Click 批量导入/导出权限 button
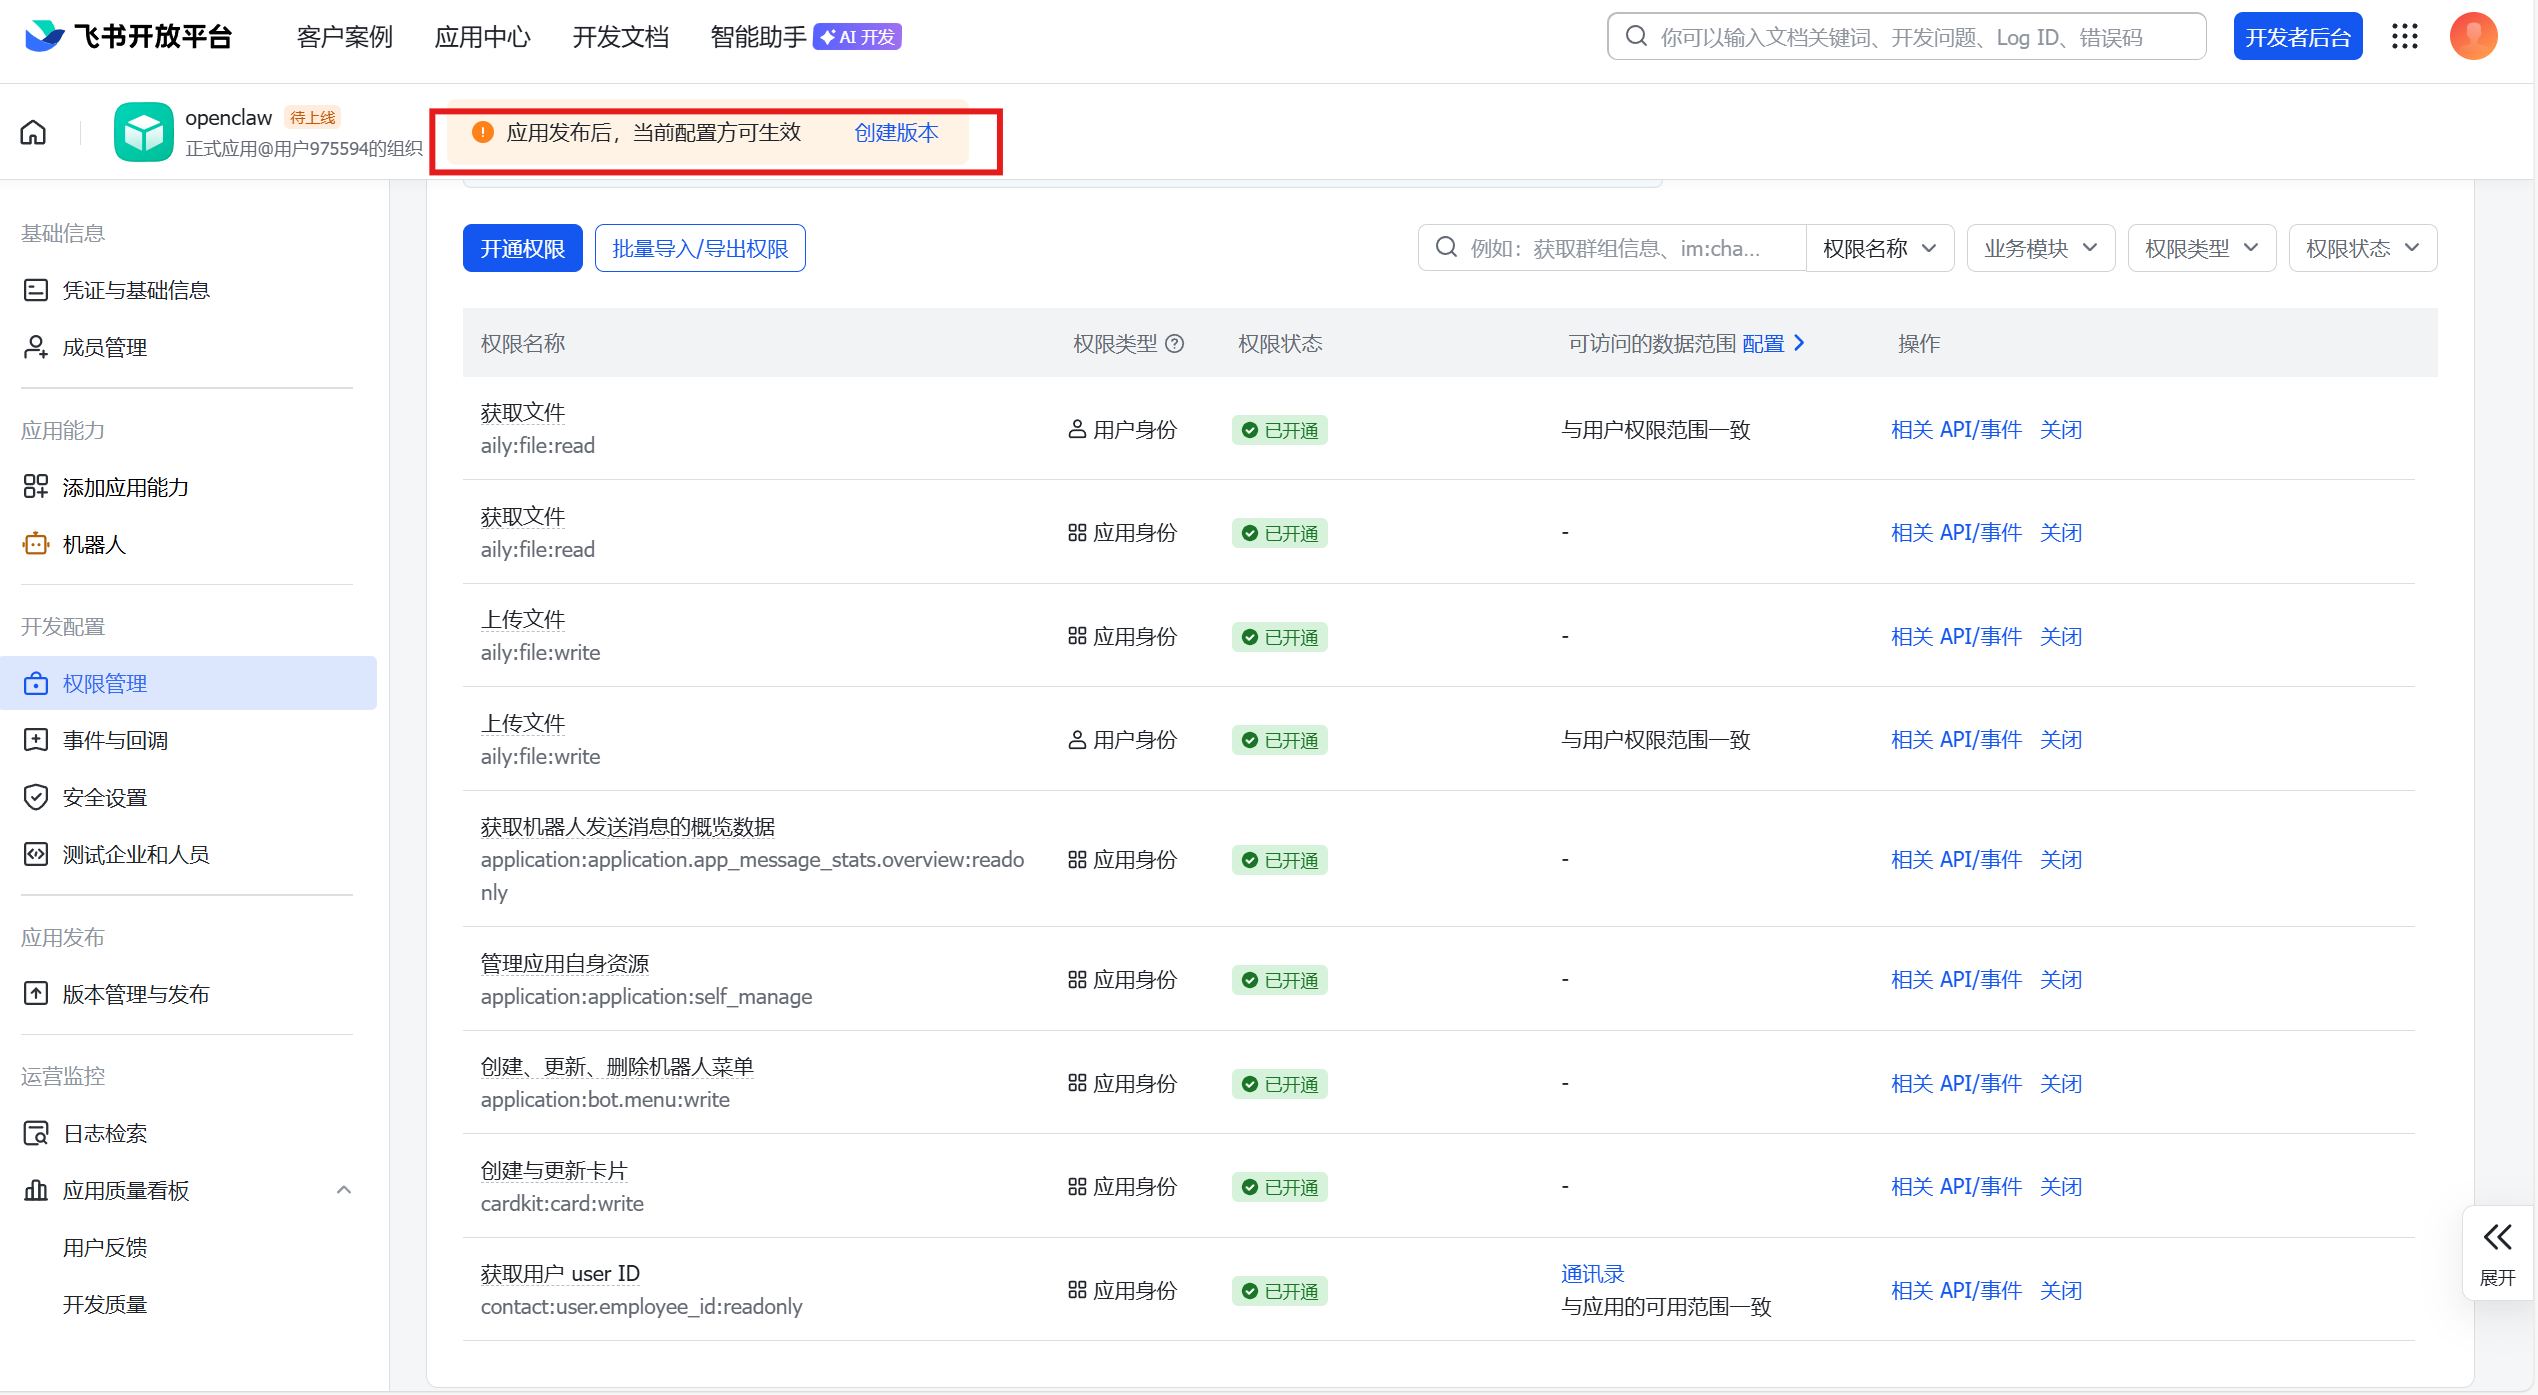 pos(700,248)
